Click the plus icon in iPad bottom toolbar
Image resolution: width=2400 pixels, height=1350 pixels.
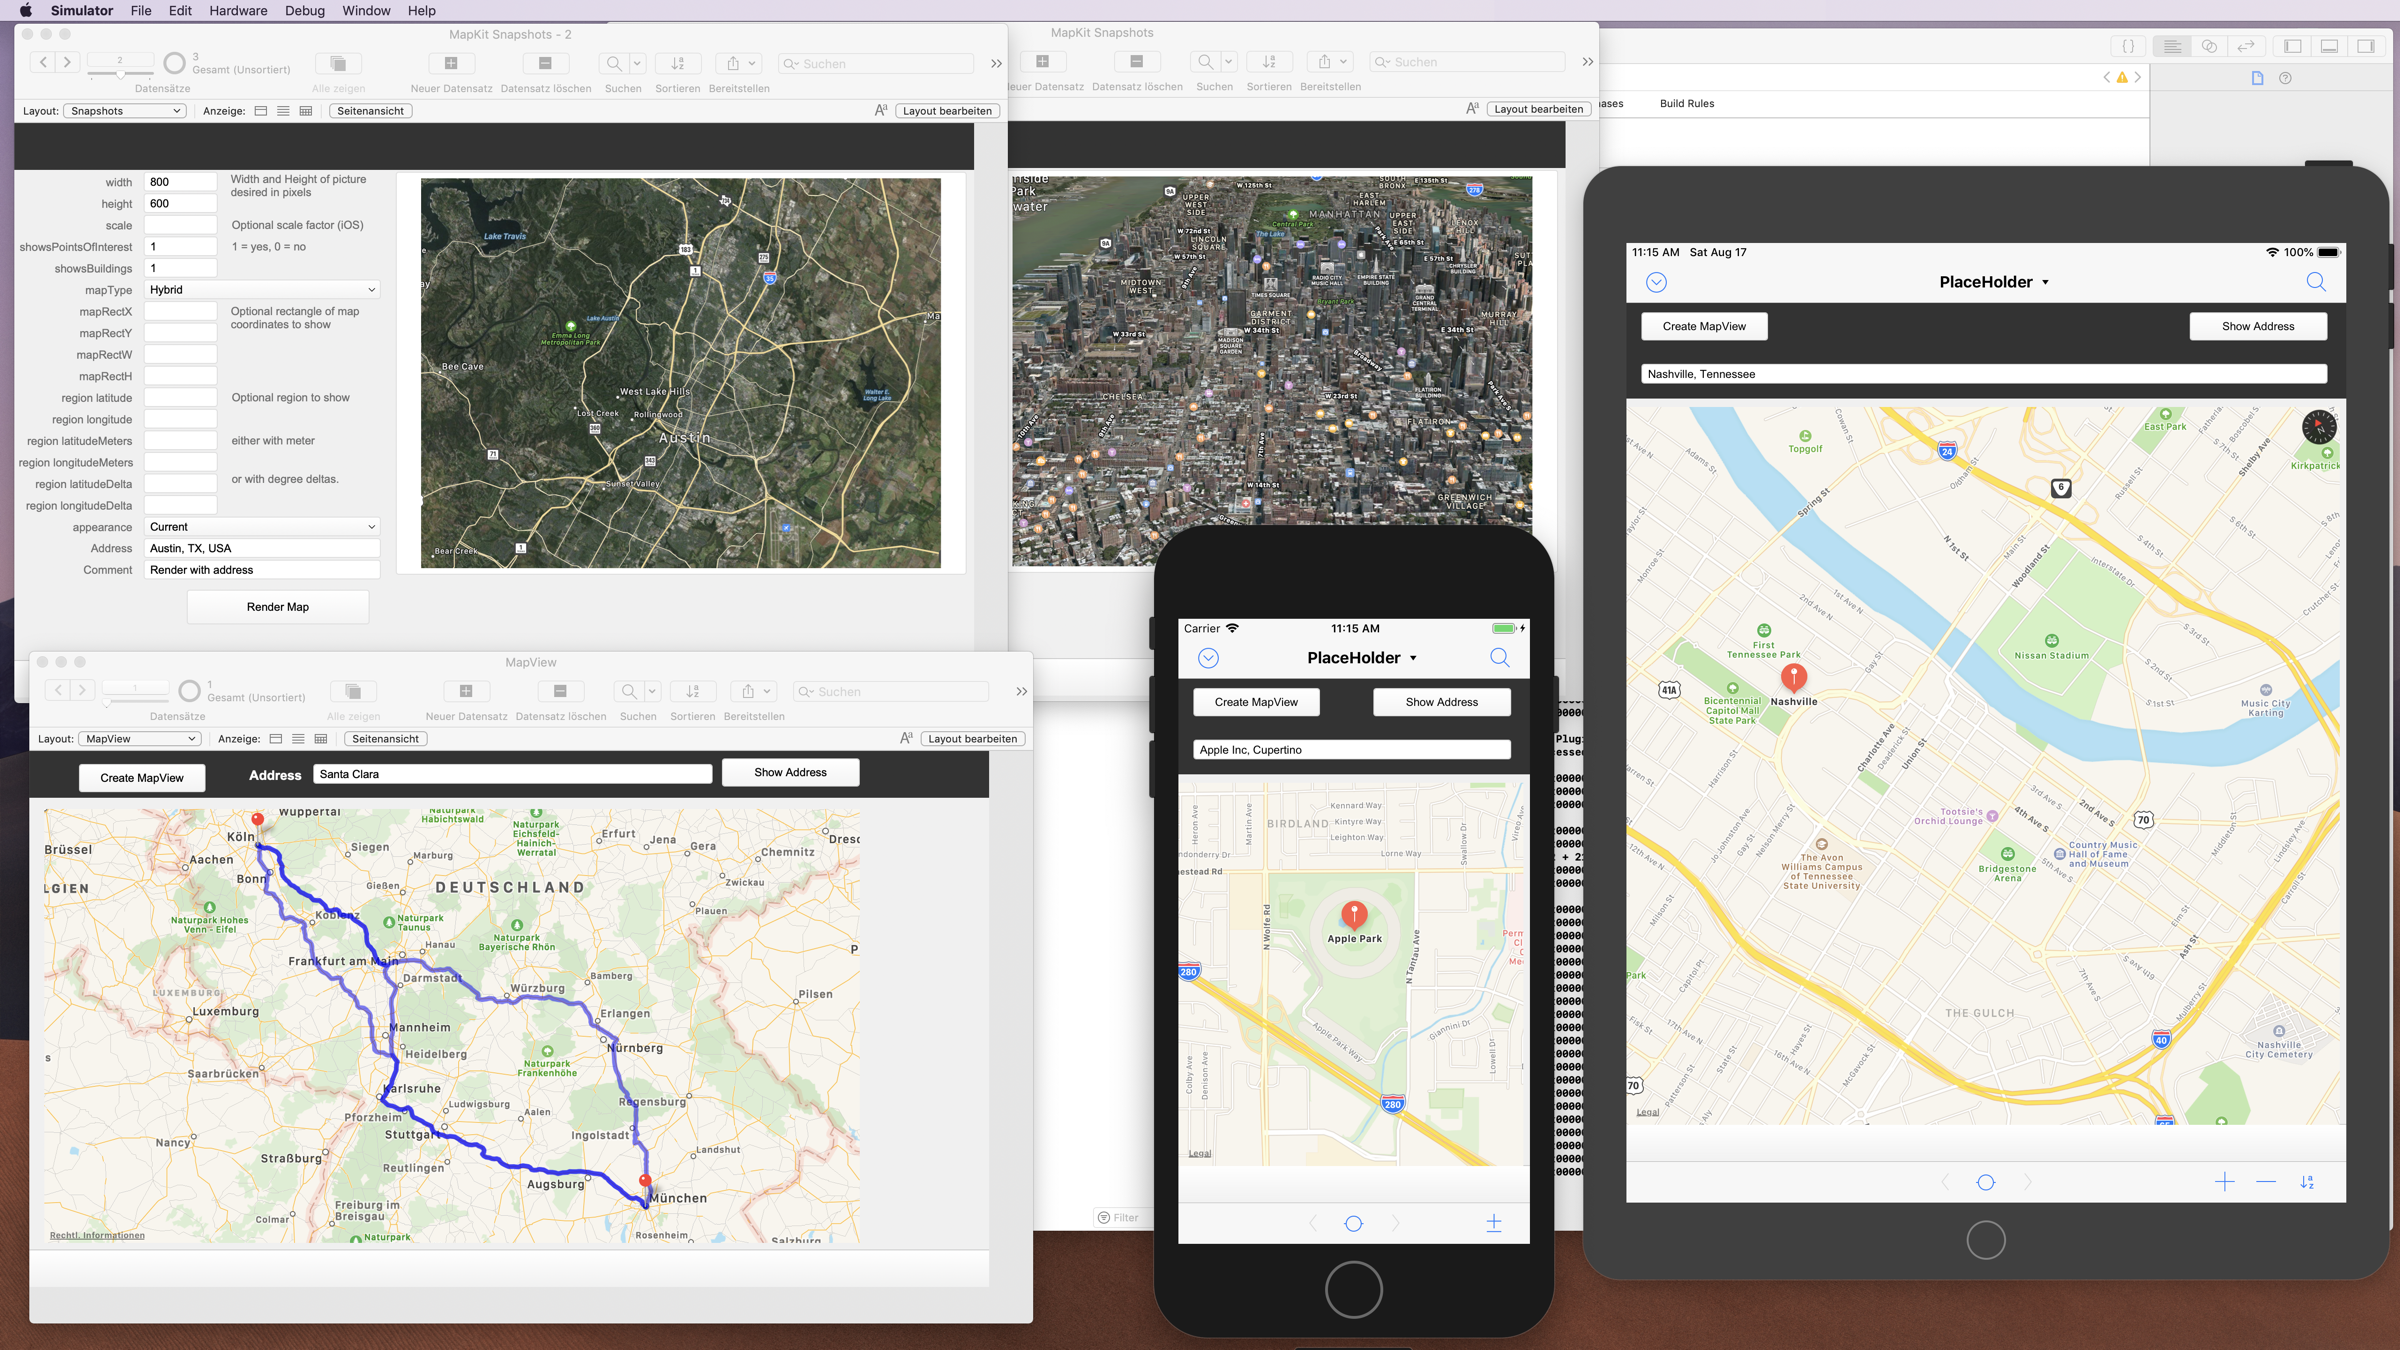(2224, 1182)
